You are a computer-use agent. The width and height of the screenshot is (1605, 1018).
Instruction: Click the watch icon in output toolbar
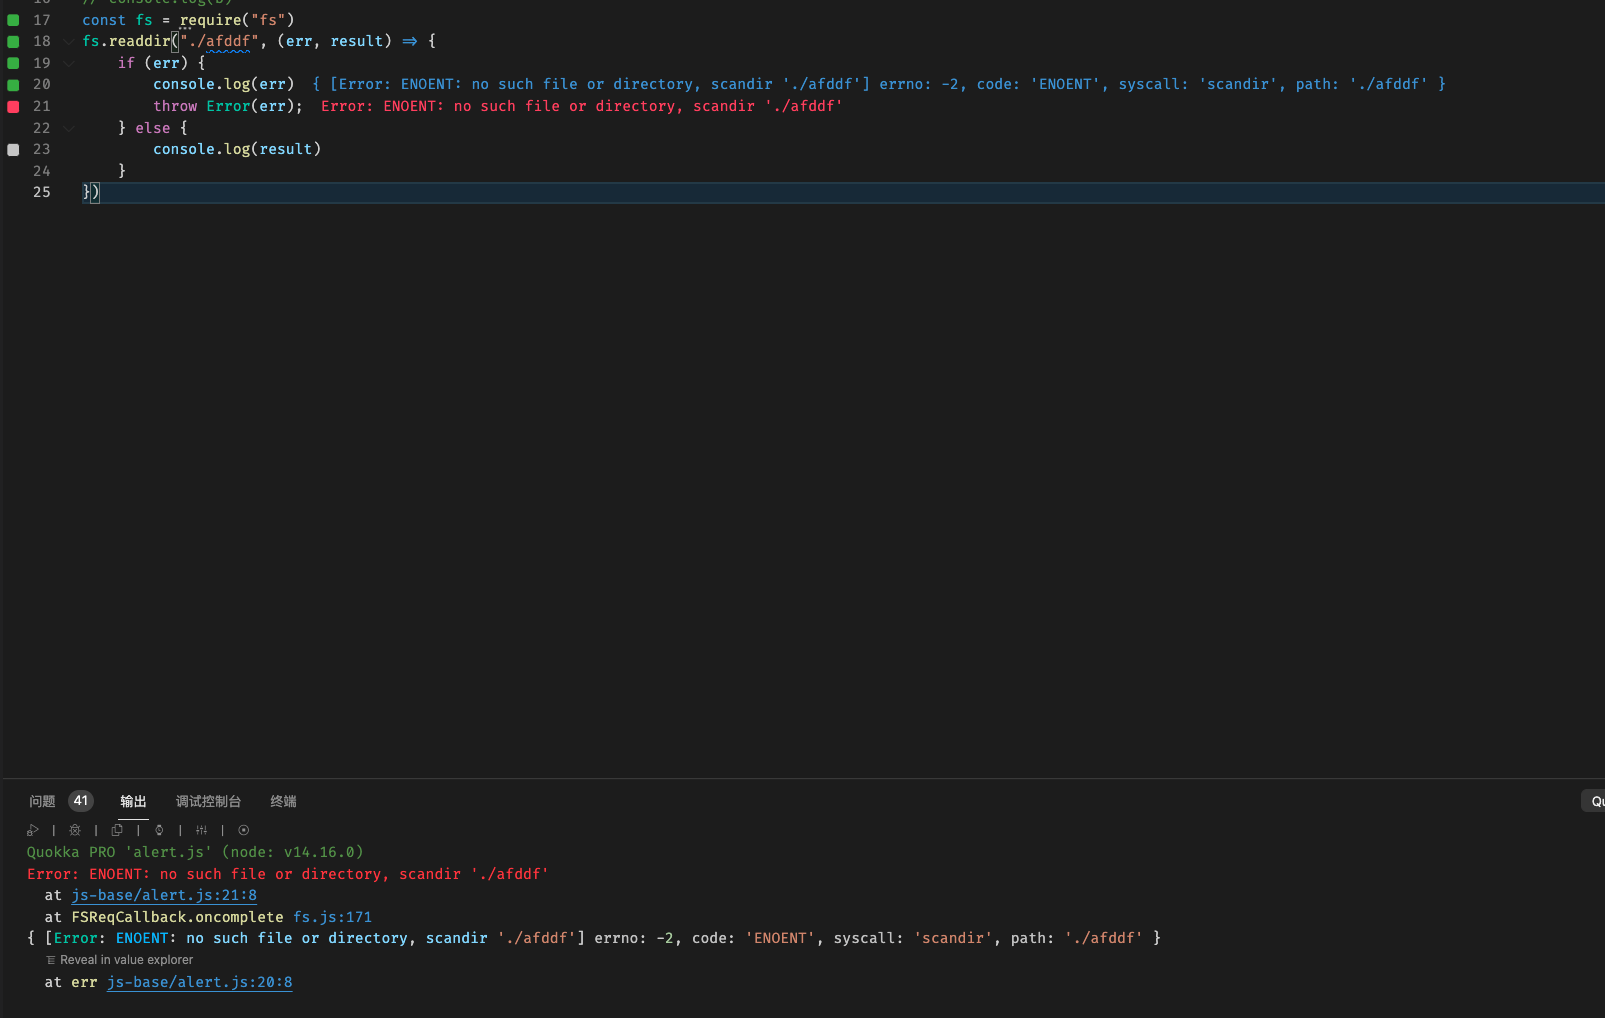point(159,830)
